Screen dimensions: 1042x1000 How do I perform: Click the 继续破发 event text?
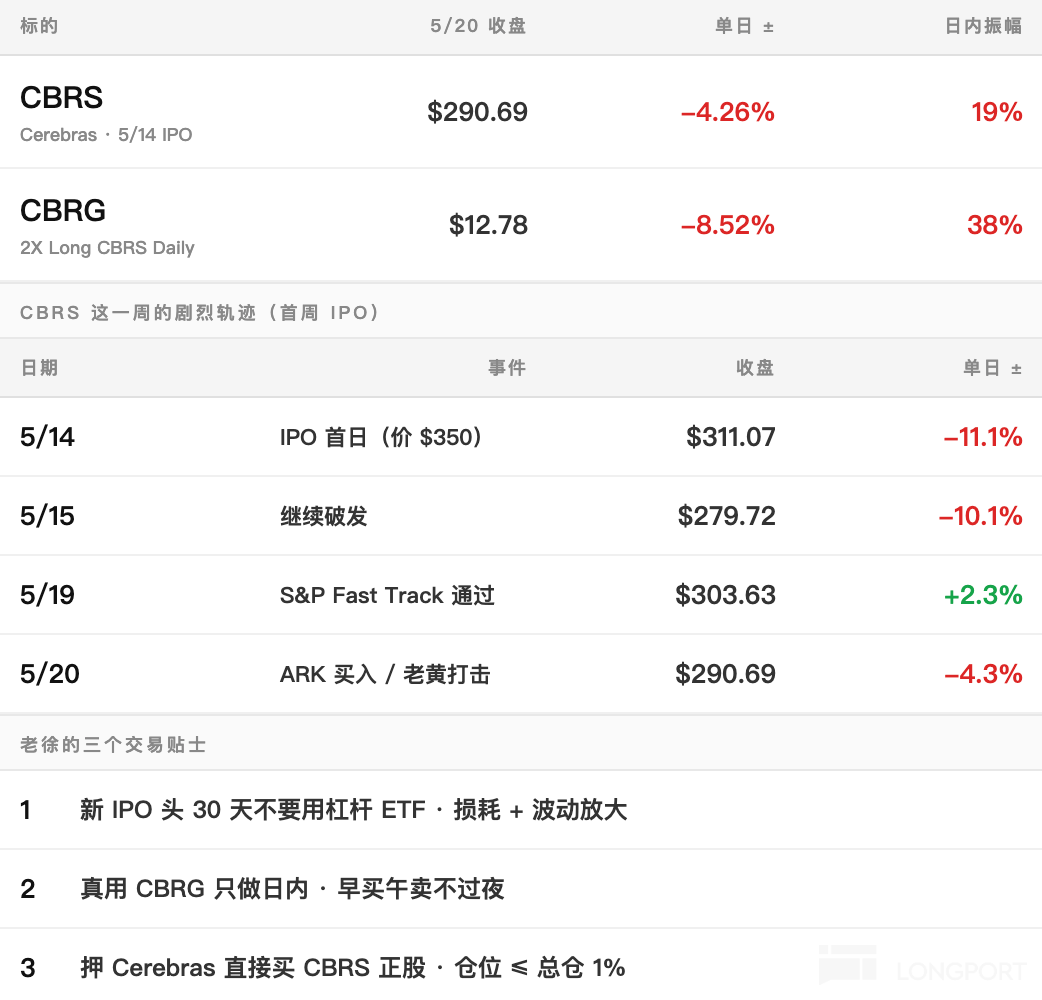[x=324, y=516]
